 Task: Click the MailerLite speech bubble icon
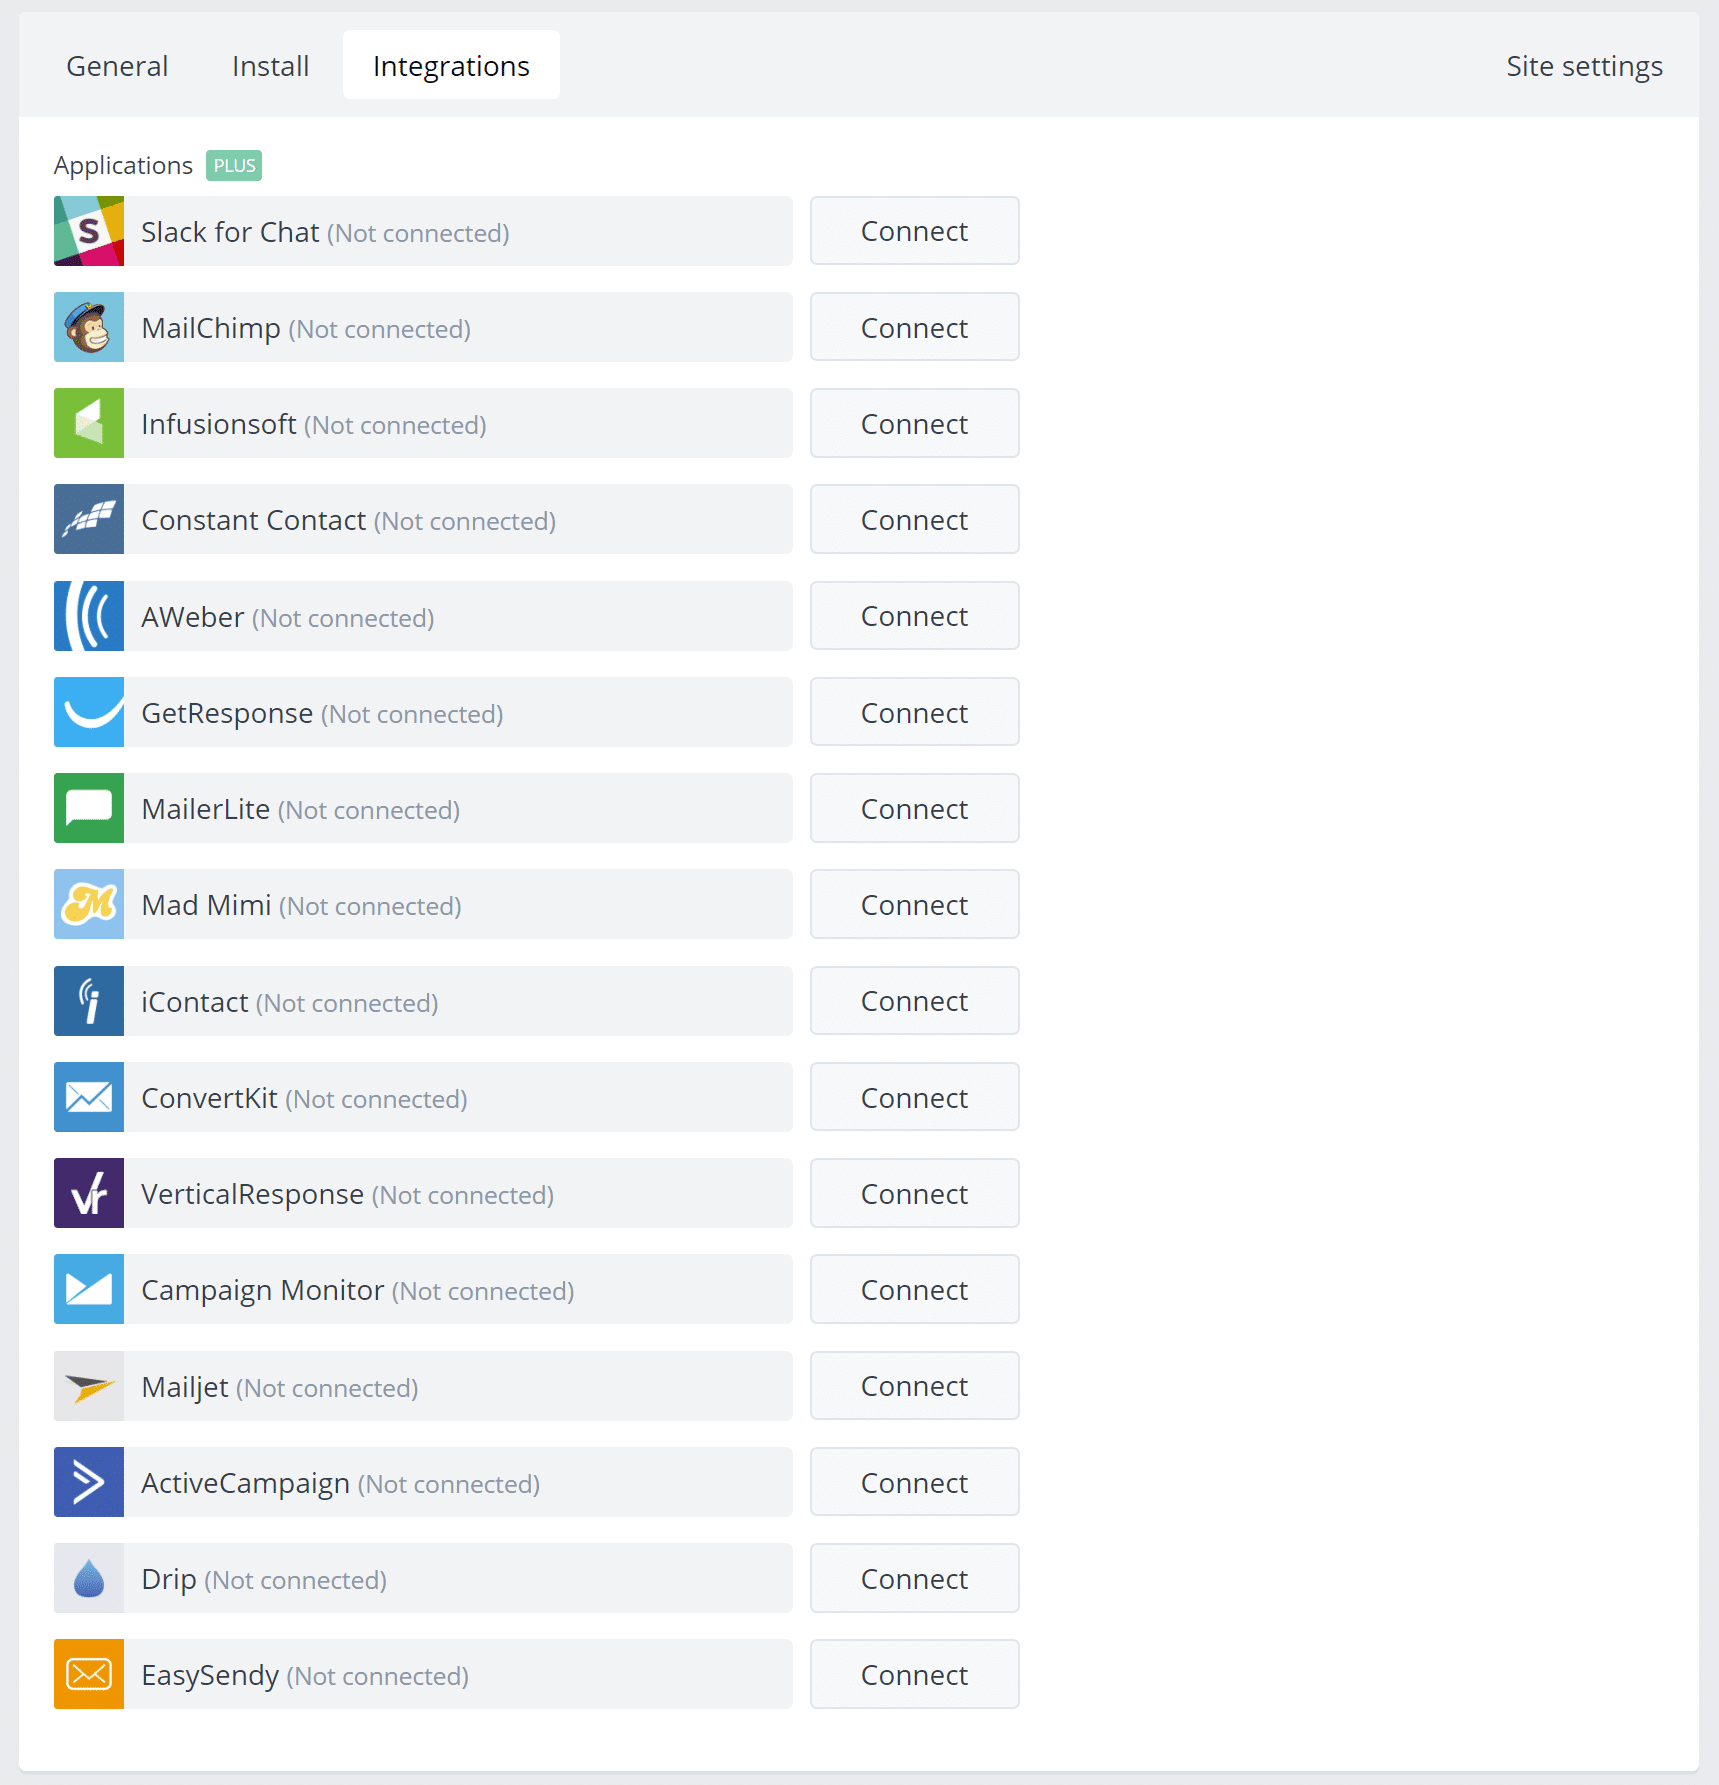tap(89, 808)
